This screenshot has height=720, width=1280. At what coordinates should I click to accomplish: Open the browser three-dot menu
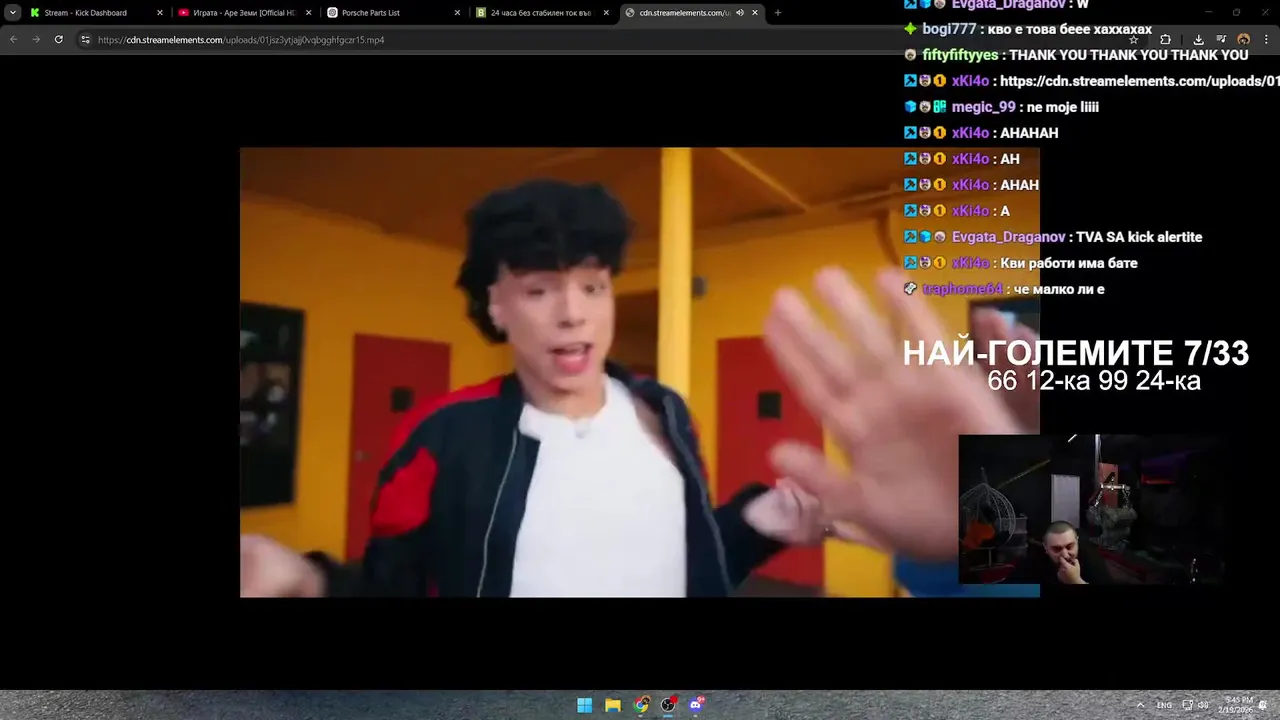pyautogui.click(x=1266, y=40)
